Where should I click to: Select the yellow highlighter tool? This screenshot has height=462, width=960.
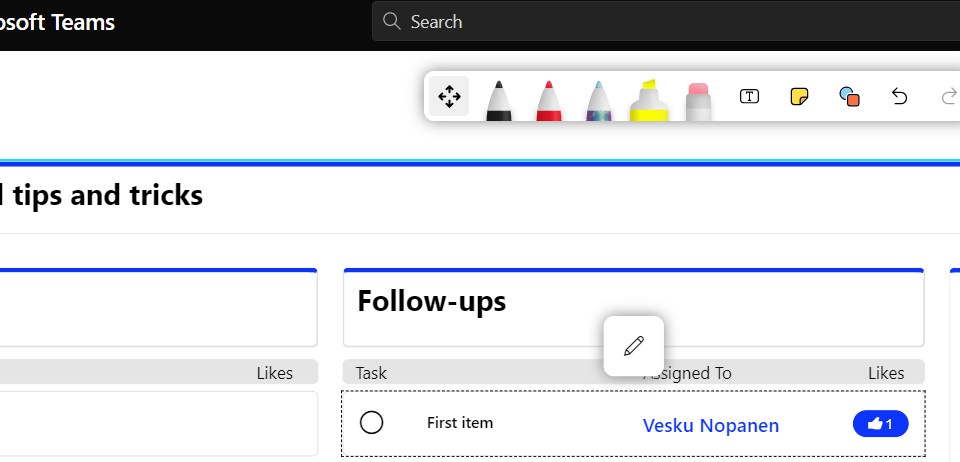[x=648, y=100]
